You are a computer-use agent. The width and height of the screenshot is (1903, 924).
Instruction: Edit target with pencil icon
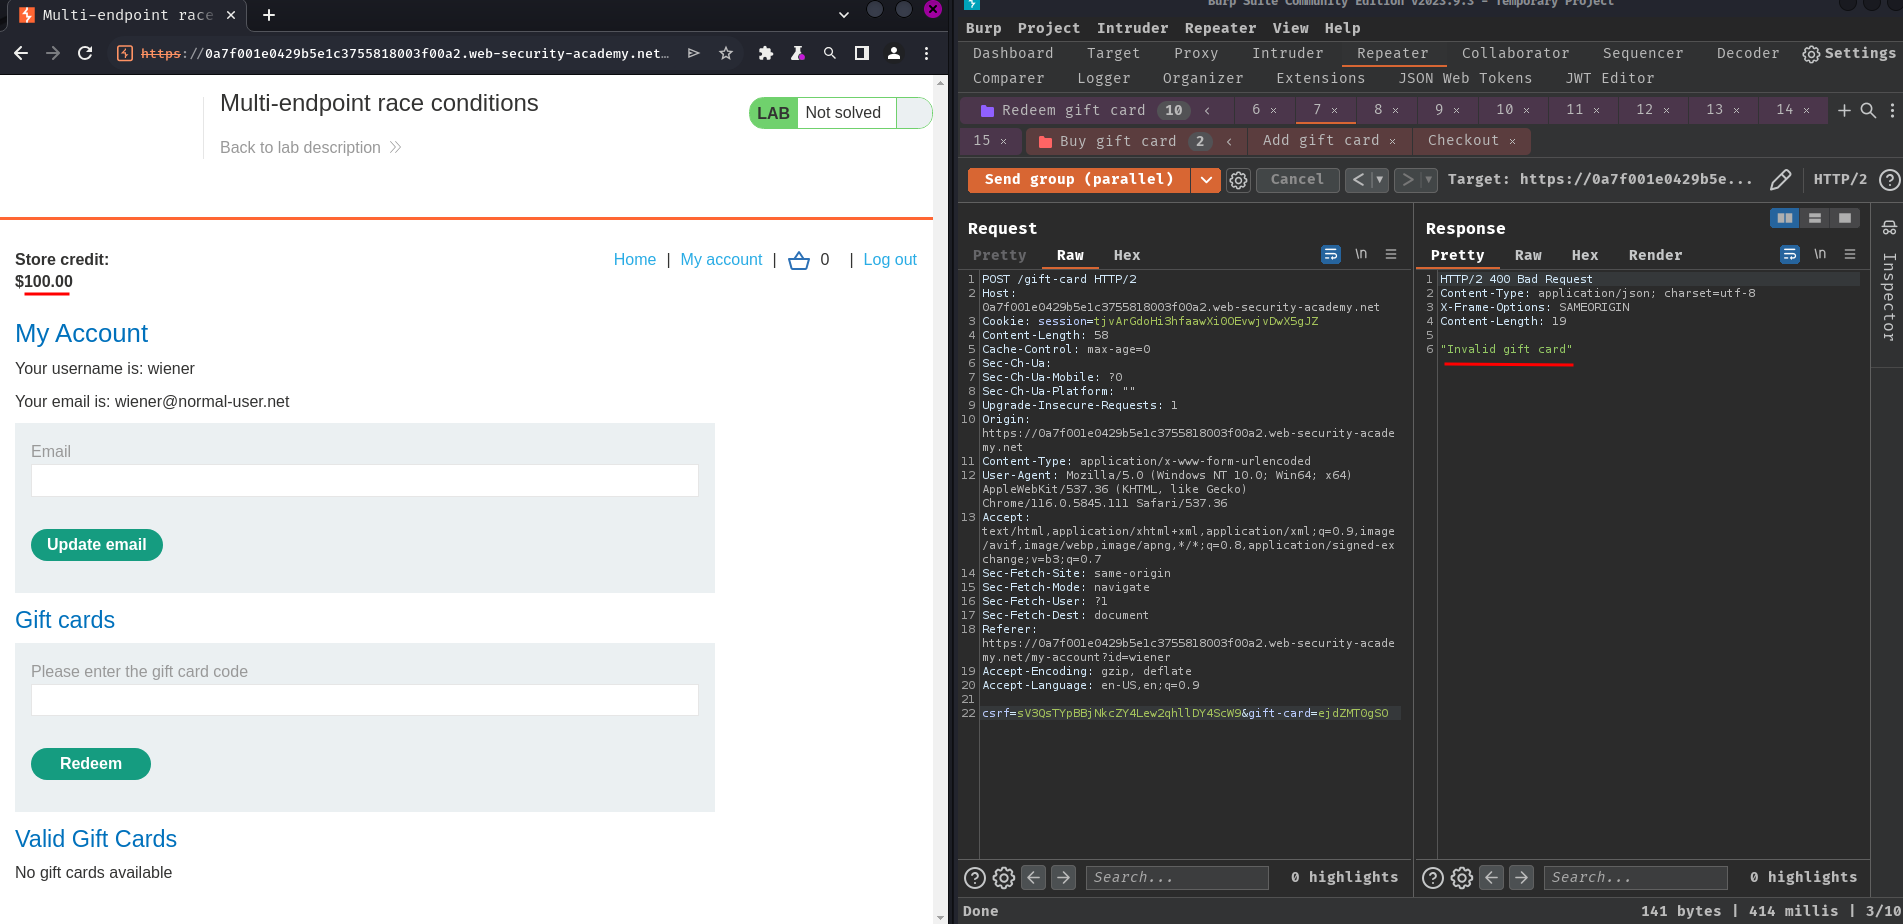pos(1781,180)
